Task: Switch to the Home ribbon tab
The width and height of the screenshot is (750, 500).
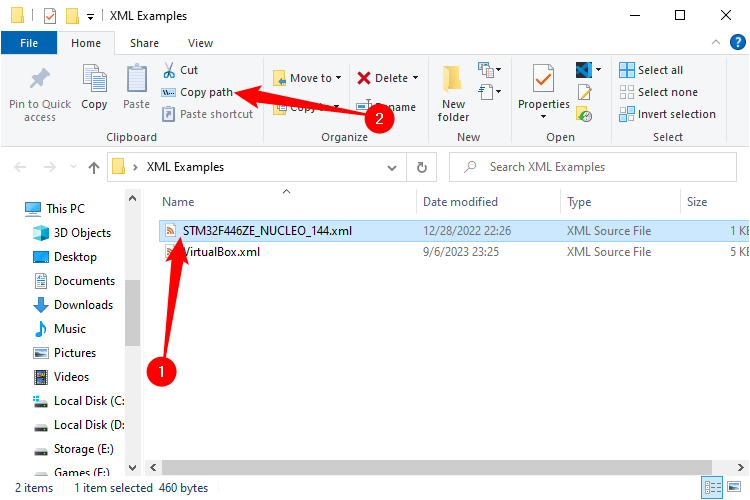Action: pos(86,43)
